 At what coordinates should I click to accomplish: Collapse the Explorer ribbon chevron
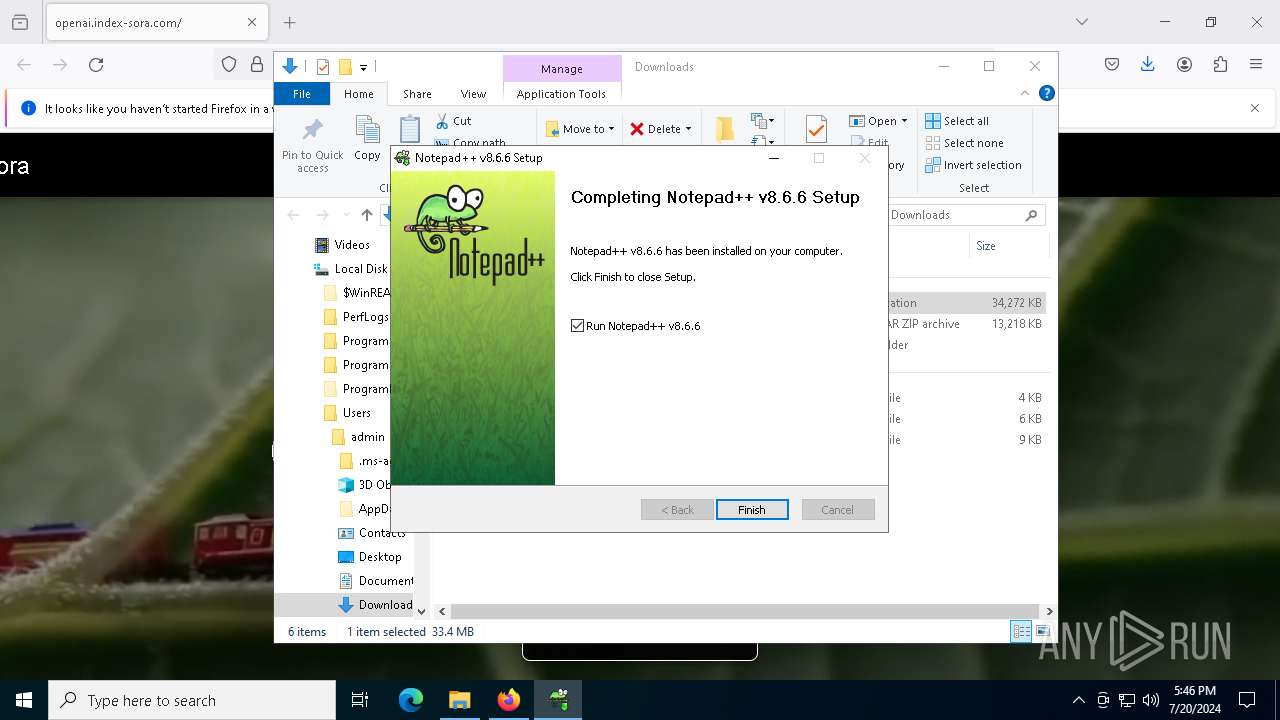click(x=1025, y=93)
